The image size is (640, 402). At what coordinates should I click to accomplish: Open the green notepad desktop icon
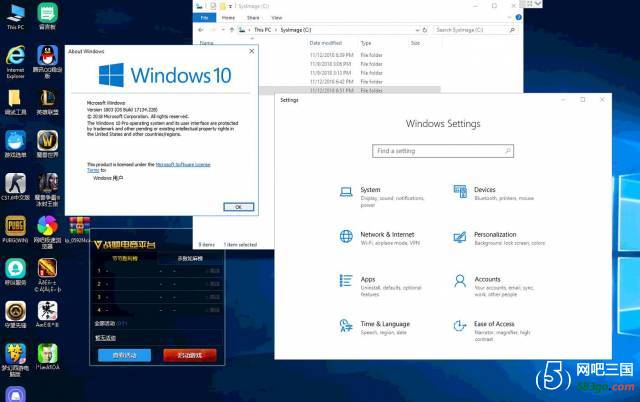coord(47,16)
